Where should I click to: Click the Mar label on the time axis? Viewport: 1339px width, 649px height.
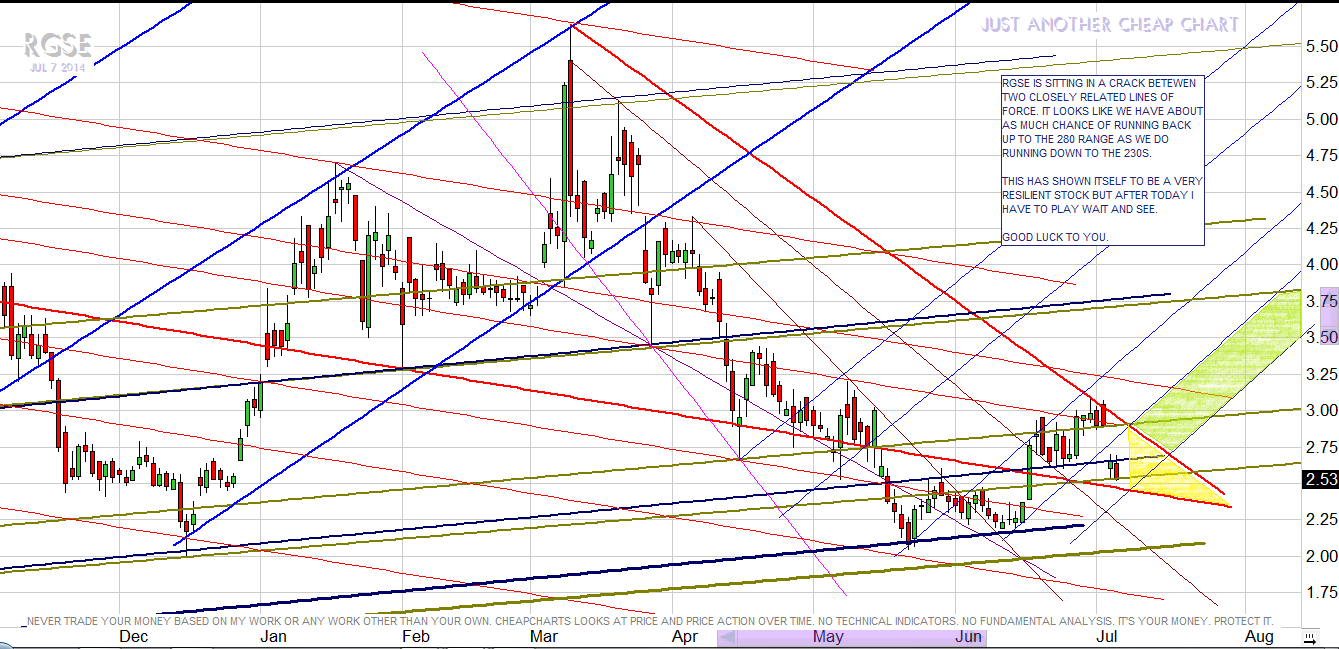[544, 637]
